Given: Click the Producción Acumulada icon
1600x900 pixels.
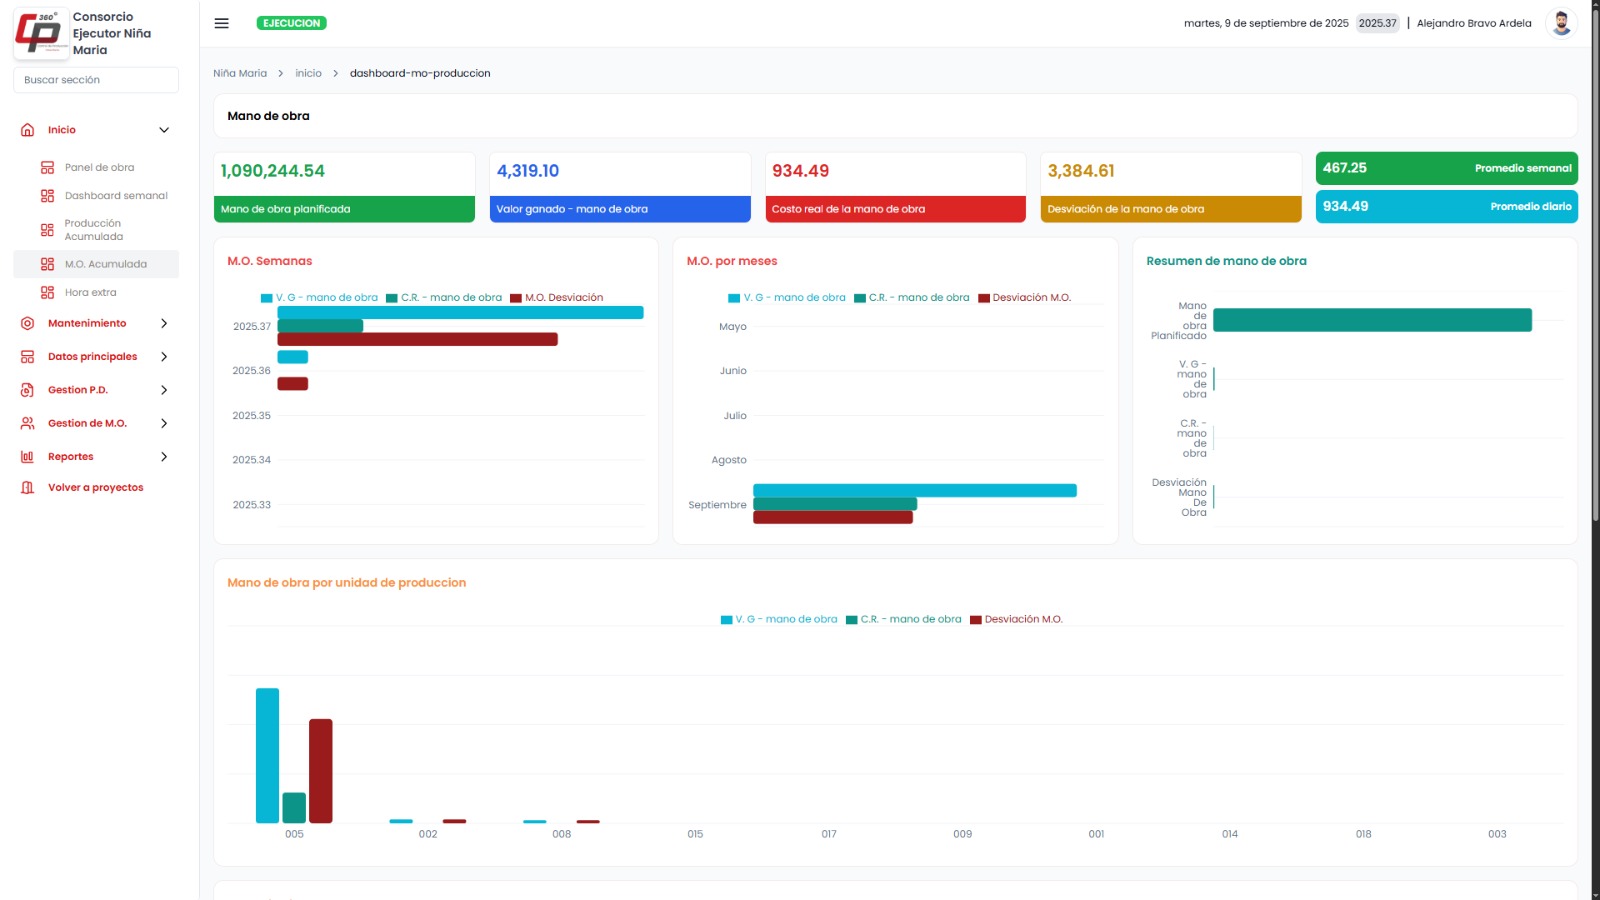Looking at the screenshot, I should 47,230.
